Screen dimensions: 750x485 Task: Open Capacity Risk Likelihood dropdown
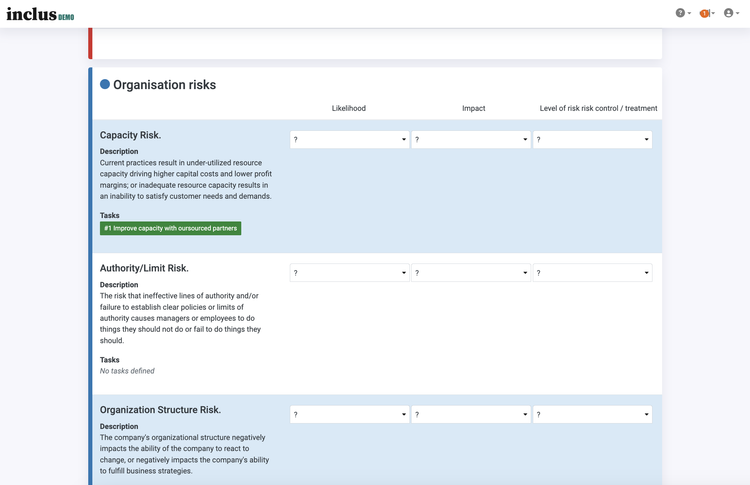(x=350, y=139)
